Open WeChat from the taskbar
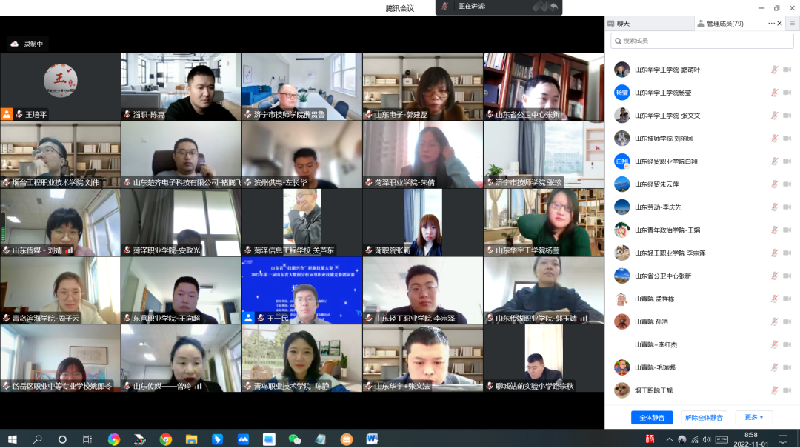Viewport: 800px width, 447px height. click(x=294, y=439)
